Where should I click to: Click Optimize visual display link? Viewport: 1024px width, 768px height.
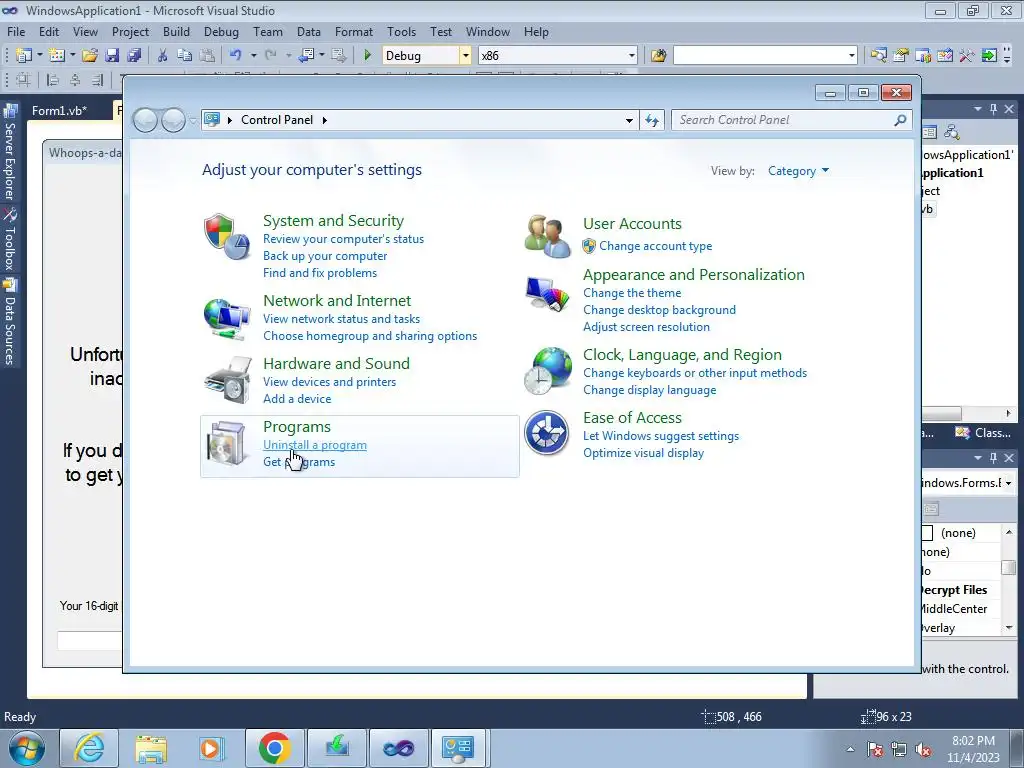(x=643, y=453)
